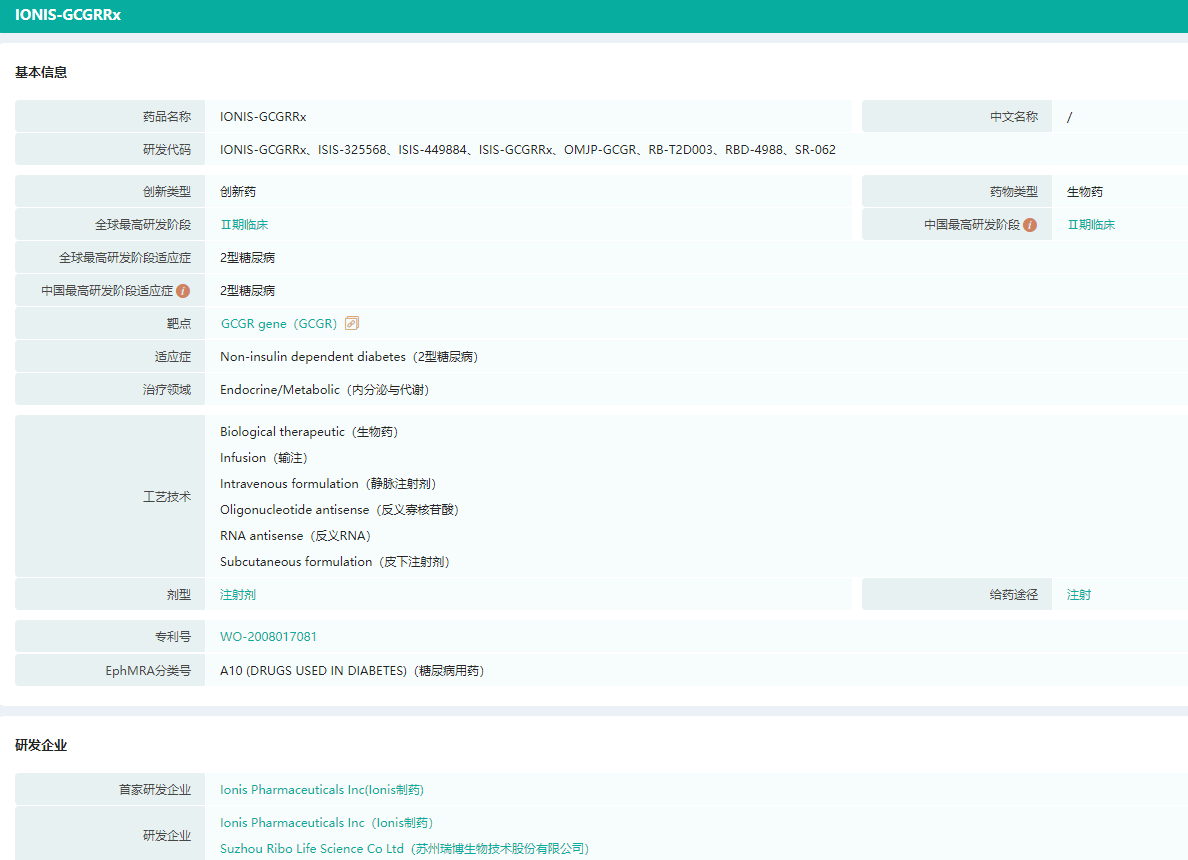Click the 全球最高研发阶段适应症 value 2型糖尿病
Viewport: 1188px width, 860px height.
248,258
